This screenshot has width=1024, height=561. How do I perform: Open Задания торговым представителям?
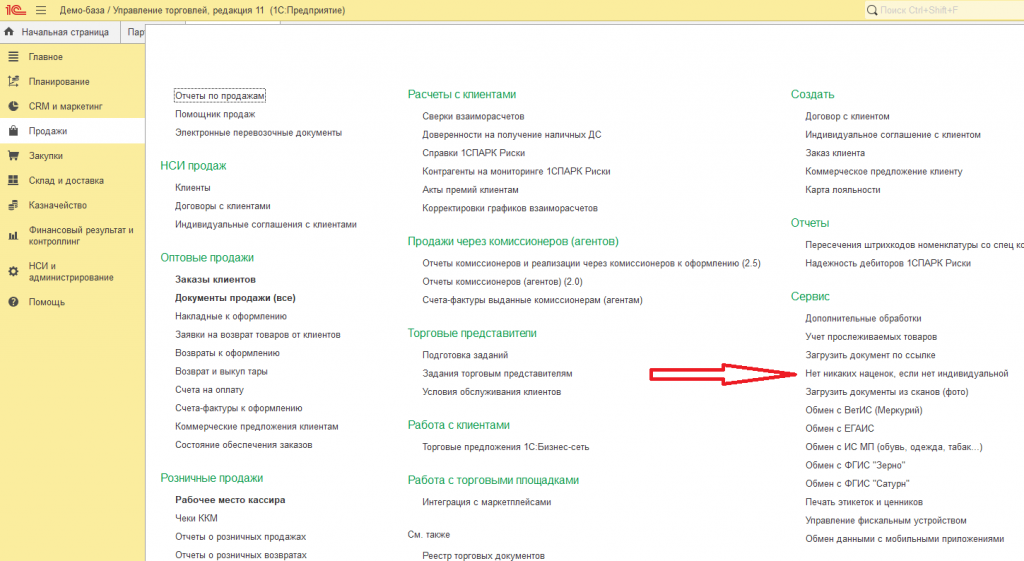click(x=497, y=374)
